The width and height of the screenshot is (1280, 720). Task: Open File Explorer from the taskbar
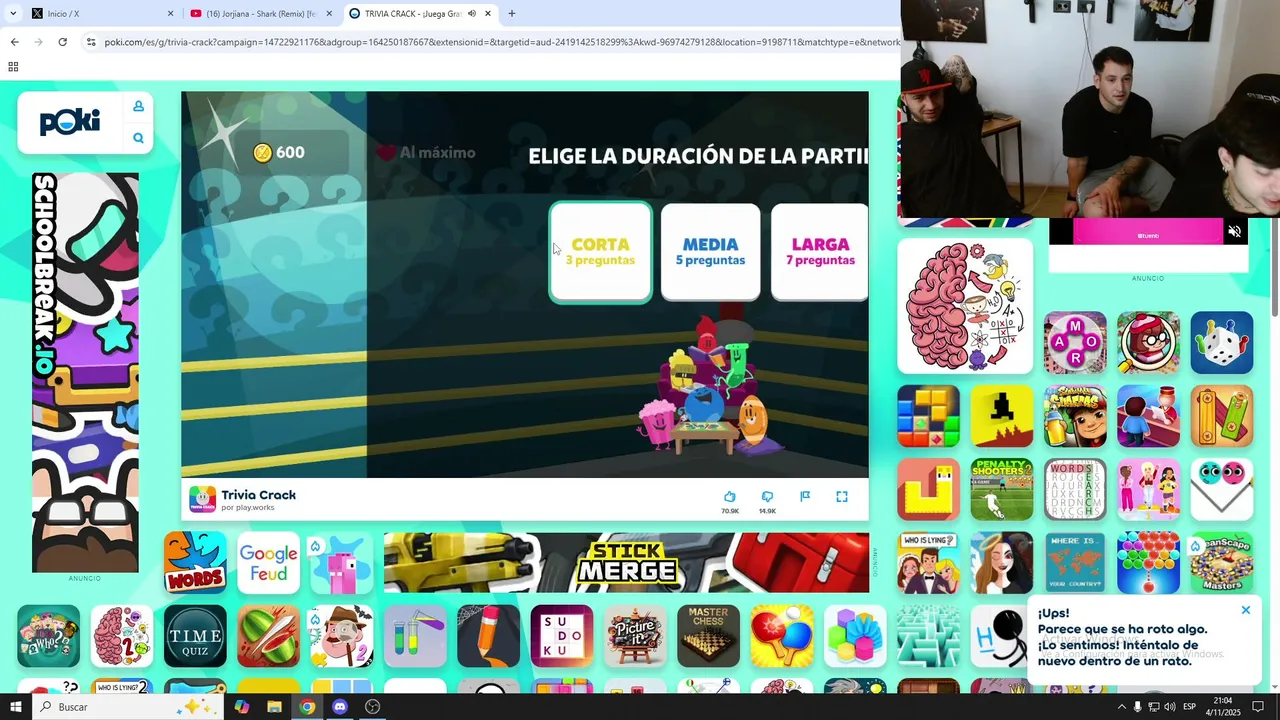tap(274, 707)
